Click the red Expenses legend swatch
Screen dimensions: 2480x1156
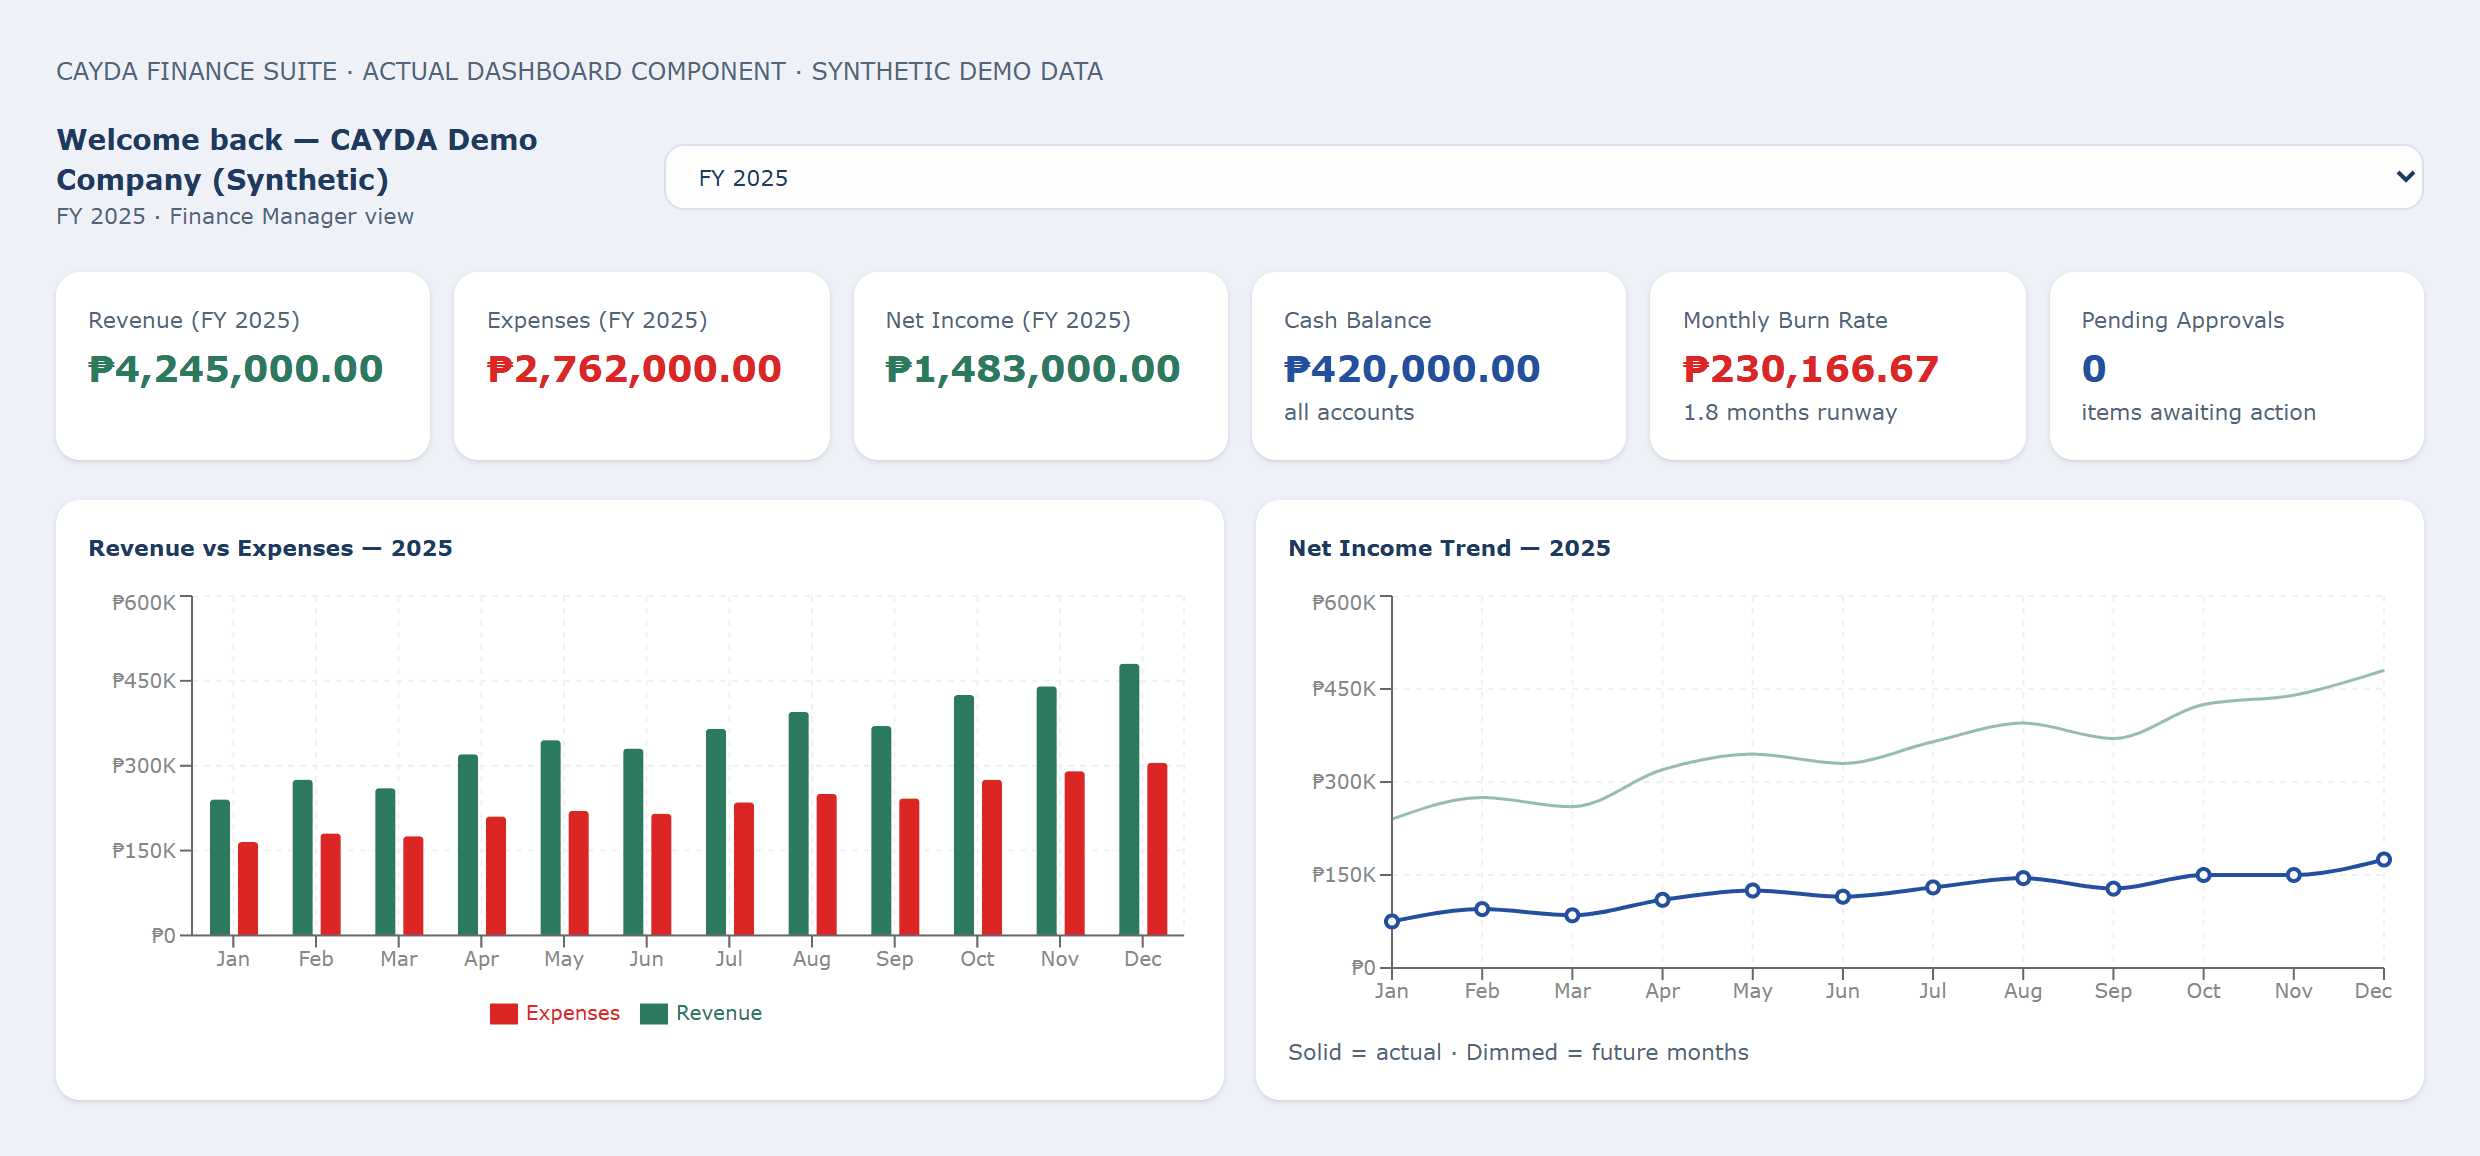point(503,1013)
